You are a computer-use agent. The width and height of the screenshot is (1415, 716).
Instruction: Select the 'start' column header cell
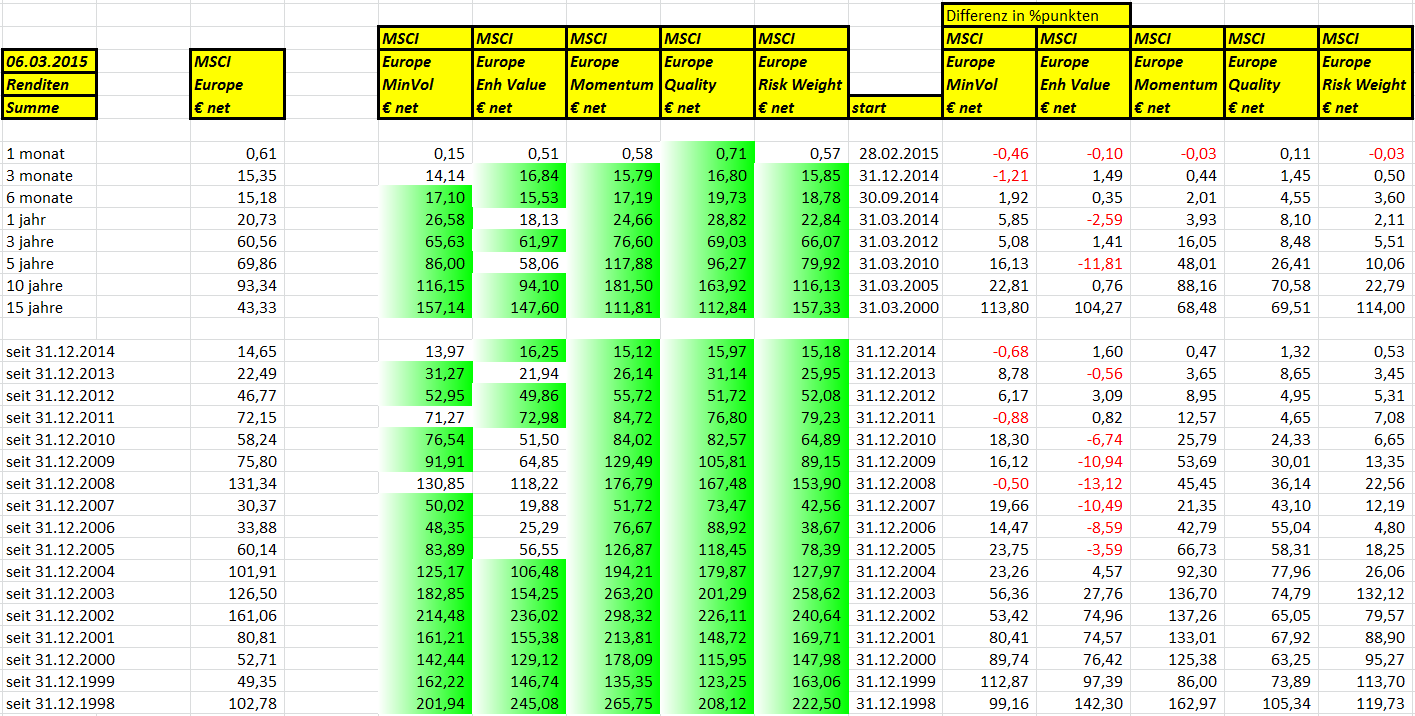pyautogui.click(x=895, y=107)
